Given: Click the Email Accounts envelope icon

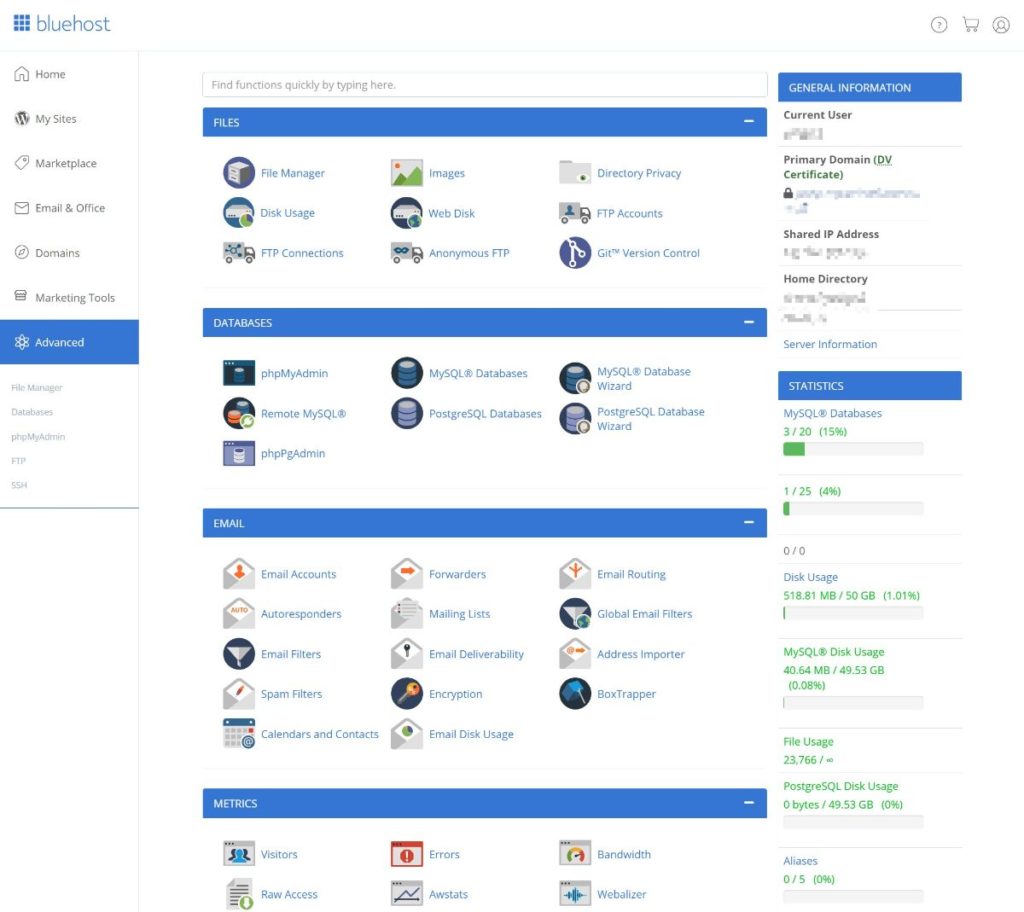Looking at the screenshot, I should pos(239,574).
